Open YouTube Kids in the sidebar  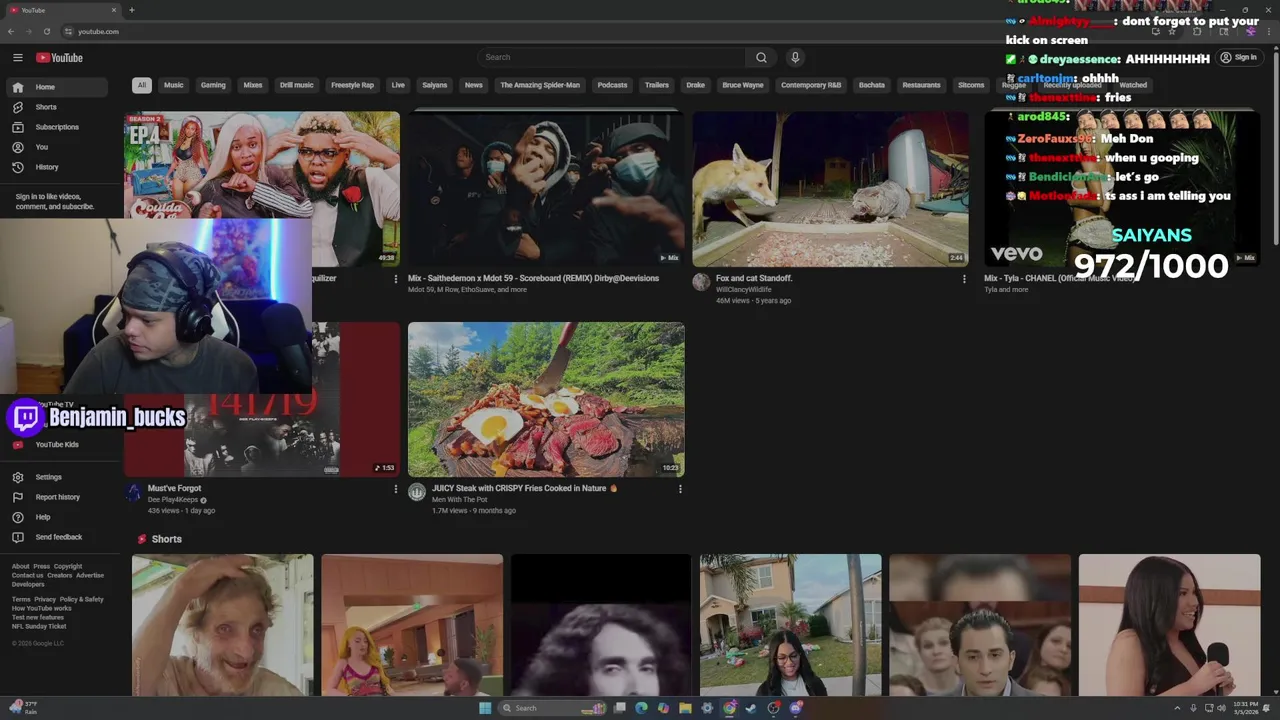click(x=56, y=444)
